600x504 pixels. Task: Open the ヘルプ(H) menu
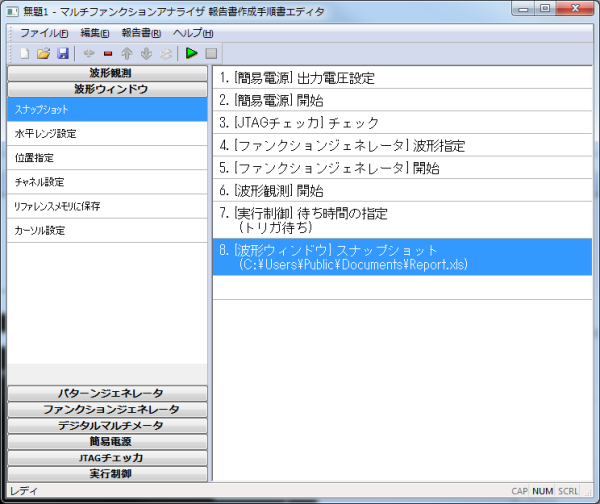(x=193, y=33)
